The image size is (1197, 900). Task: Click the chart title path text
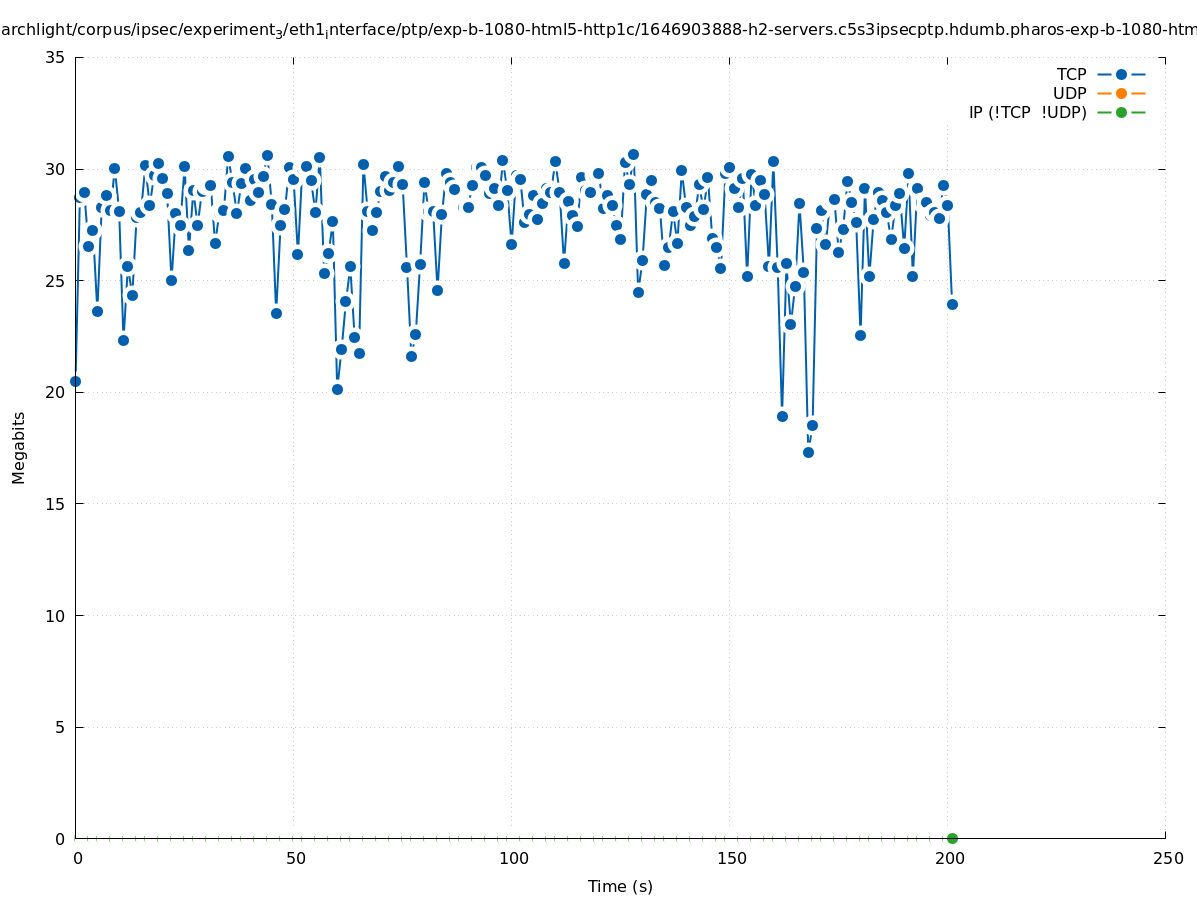tap(598, 30)
